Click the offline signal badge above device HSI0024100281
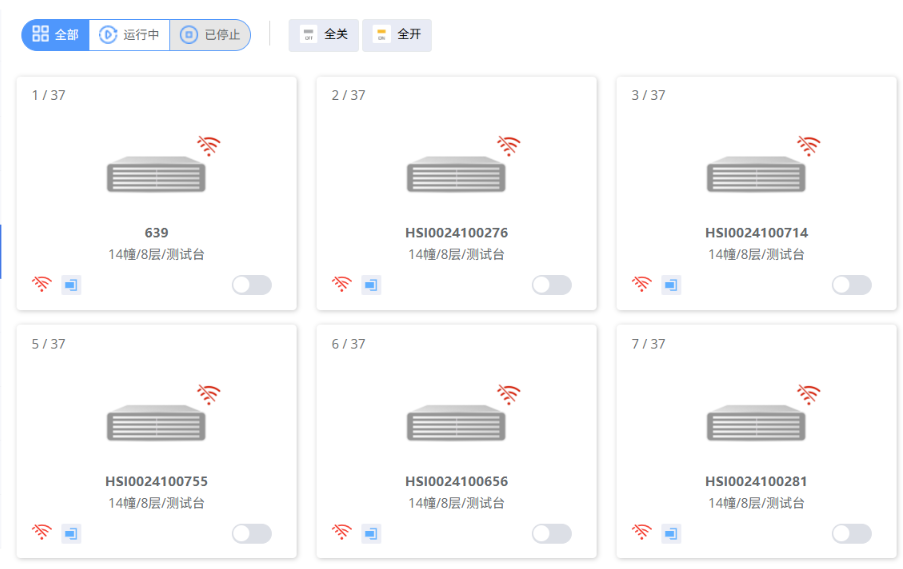This screenshot has height=569, width=903. (808, 395)
